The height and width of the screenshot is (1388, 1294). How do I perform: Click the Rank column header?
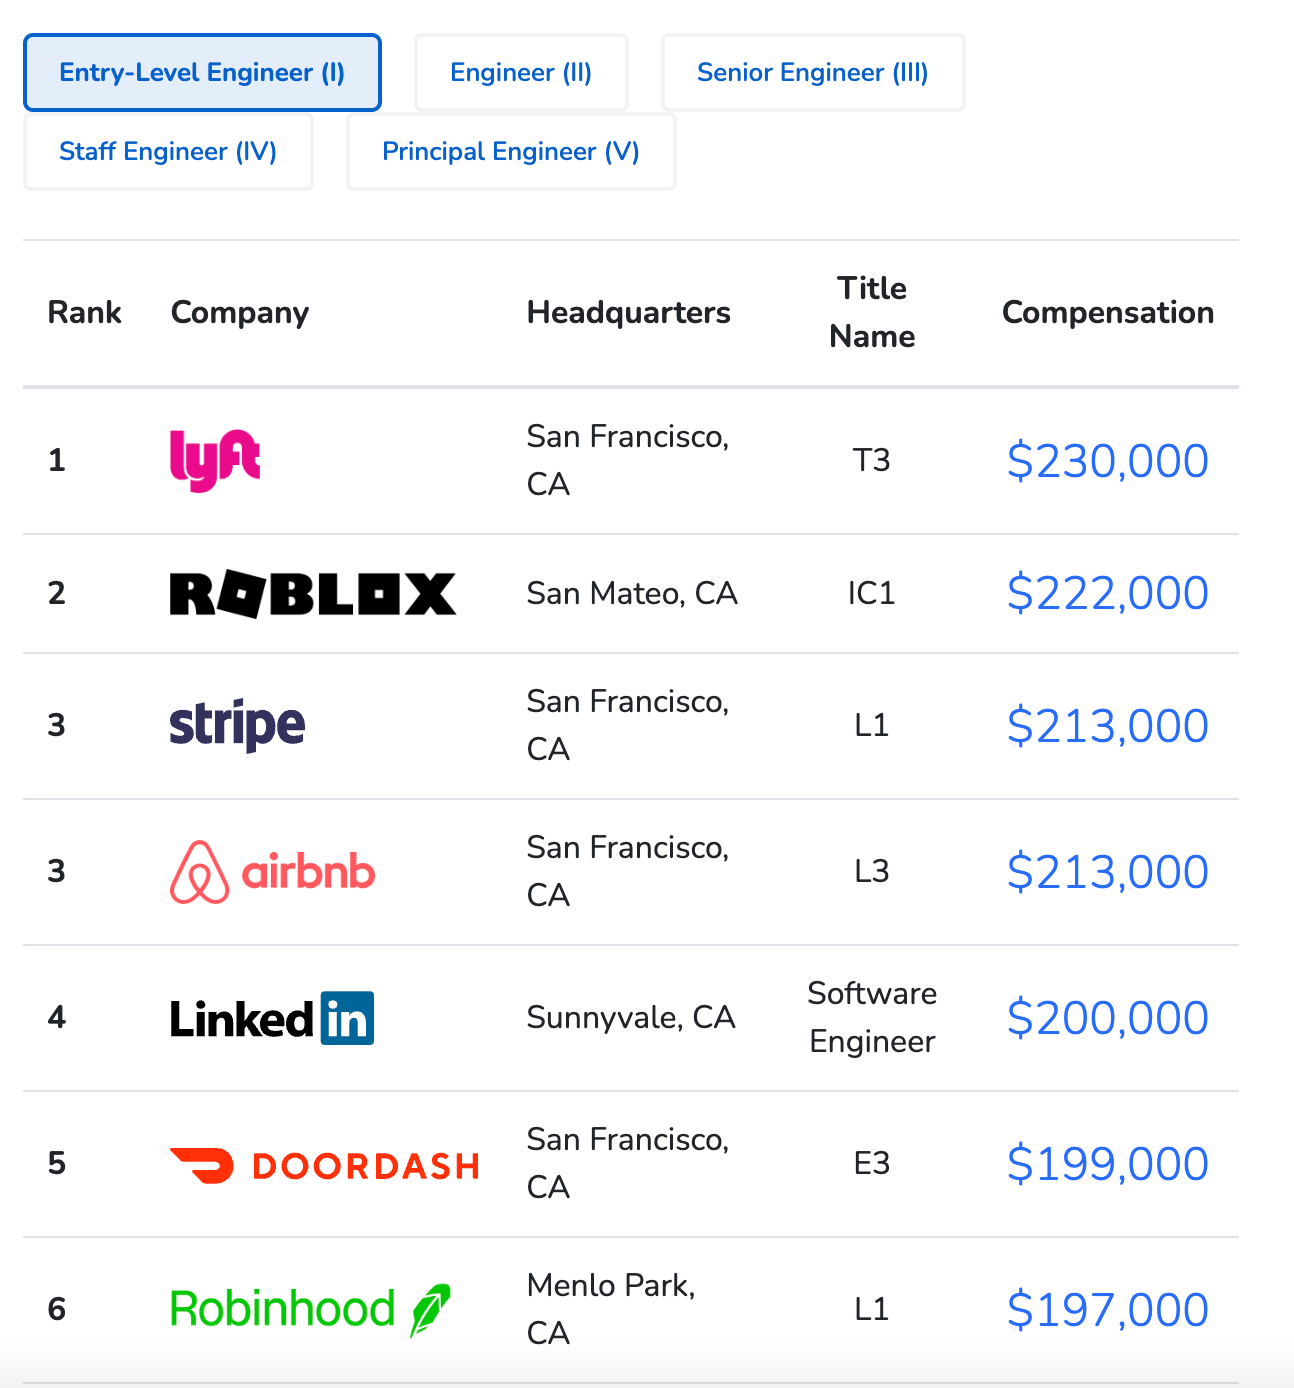85,312
